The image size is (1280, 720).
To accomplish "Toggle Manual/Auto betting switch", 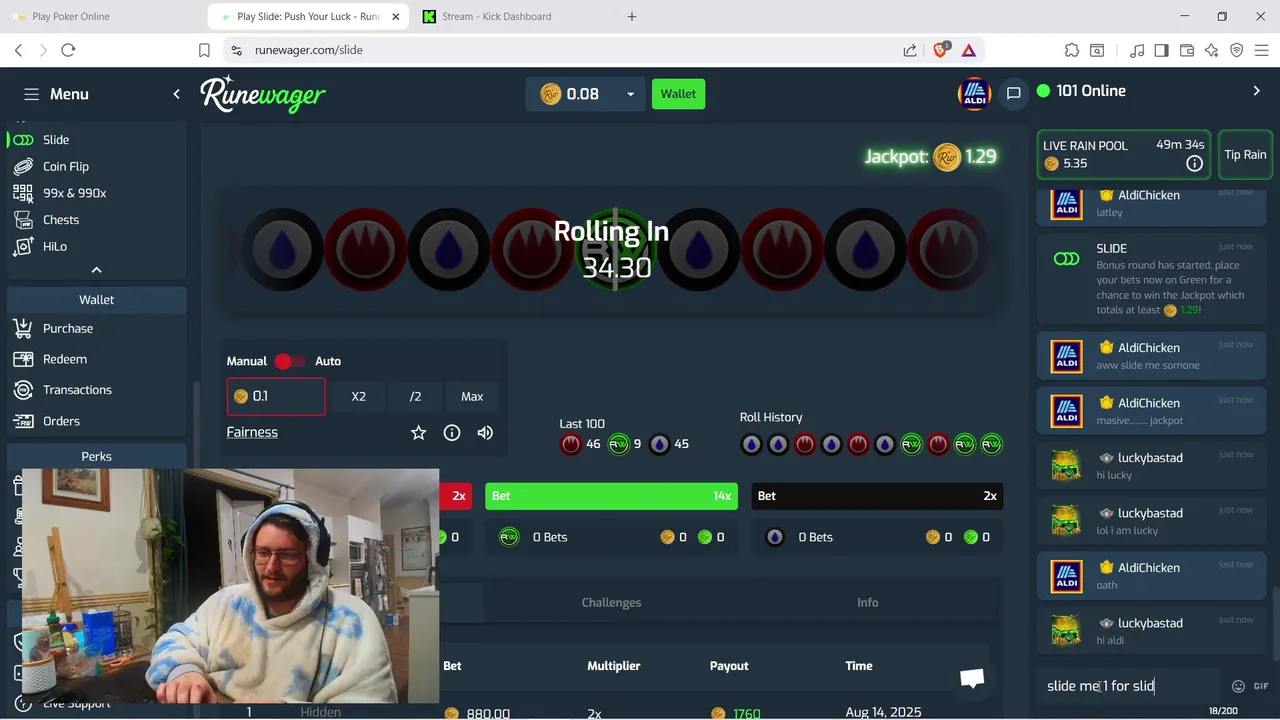I will (x=288, y=361).
